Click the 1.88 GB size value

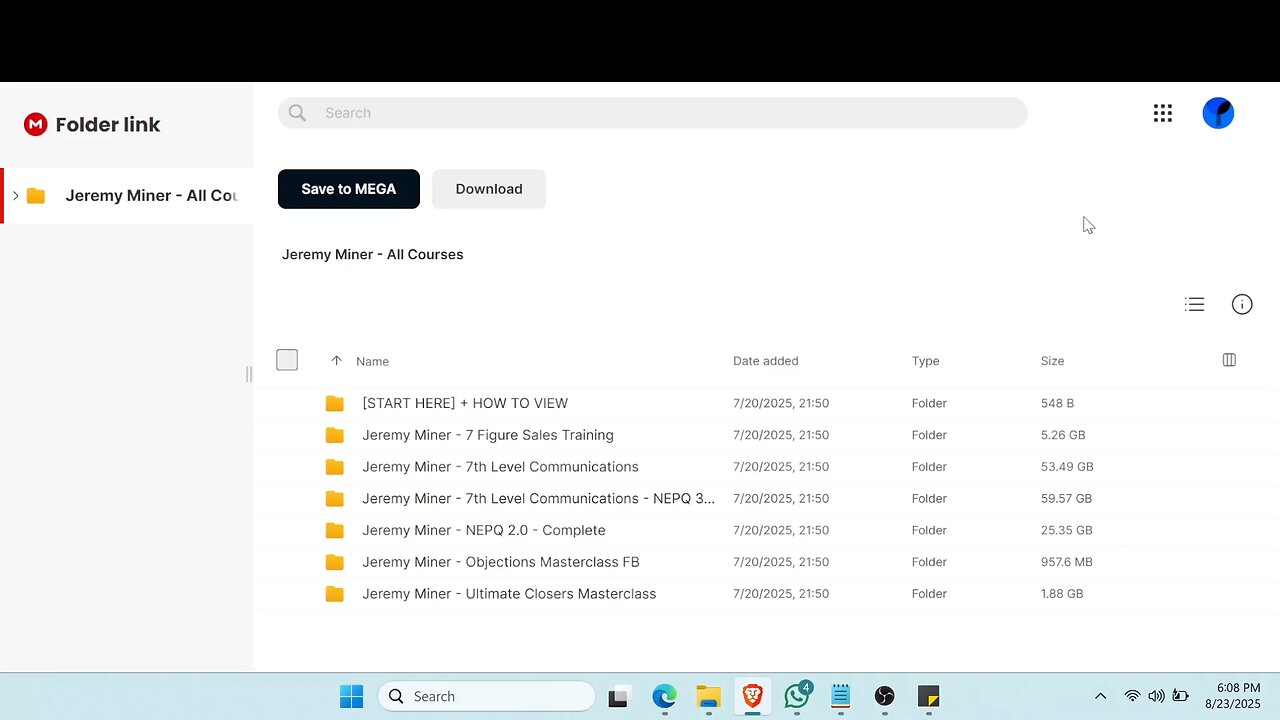pos(1062,594)
